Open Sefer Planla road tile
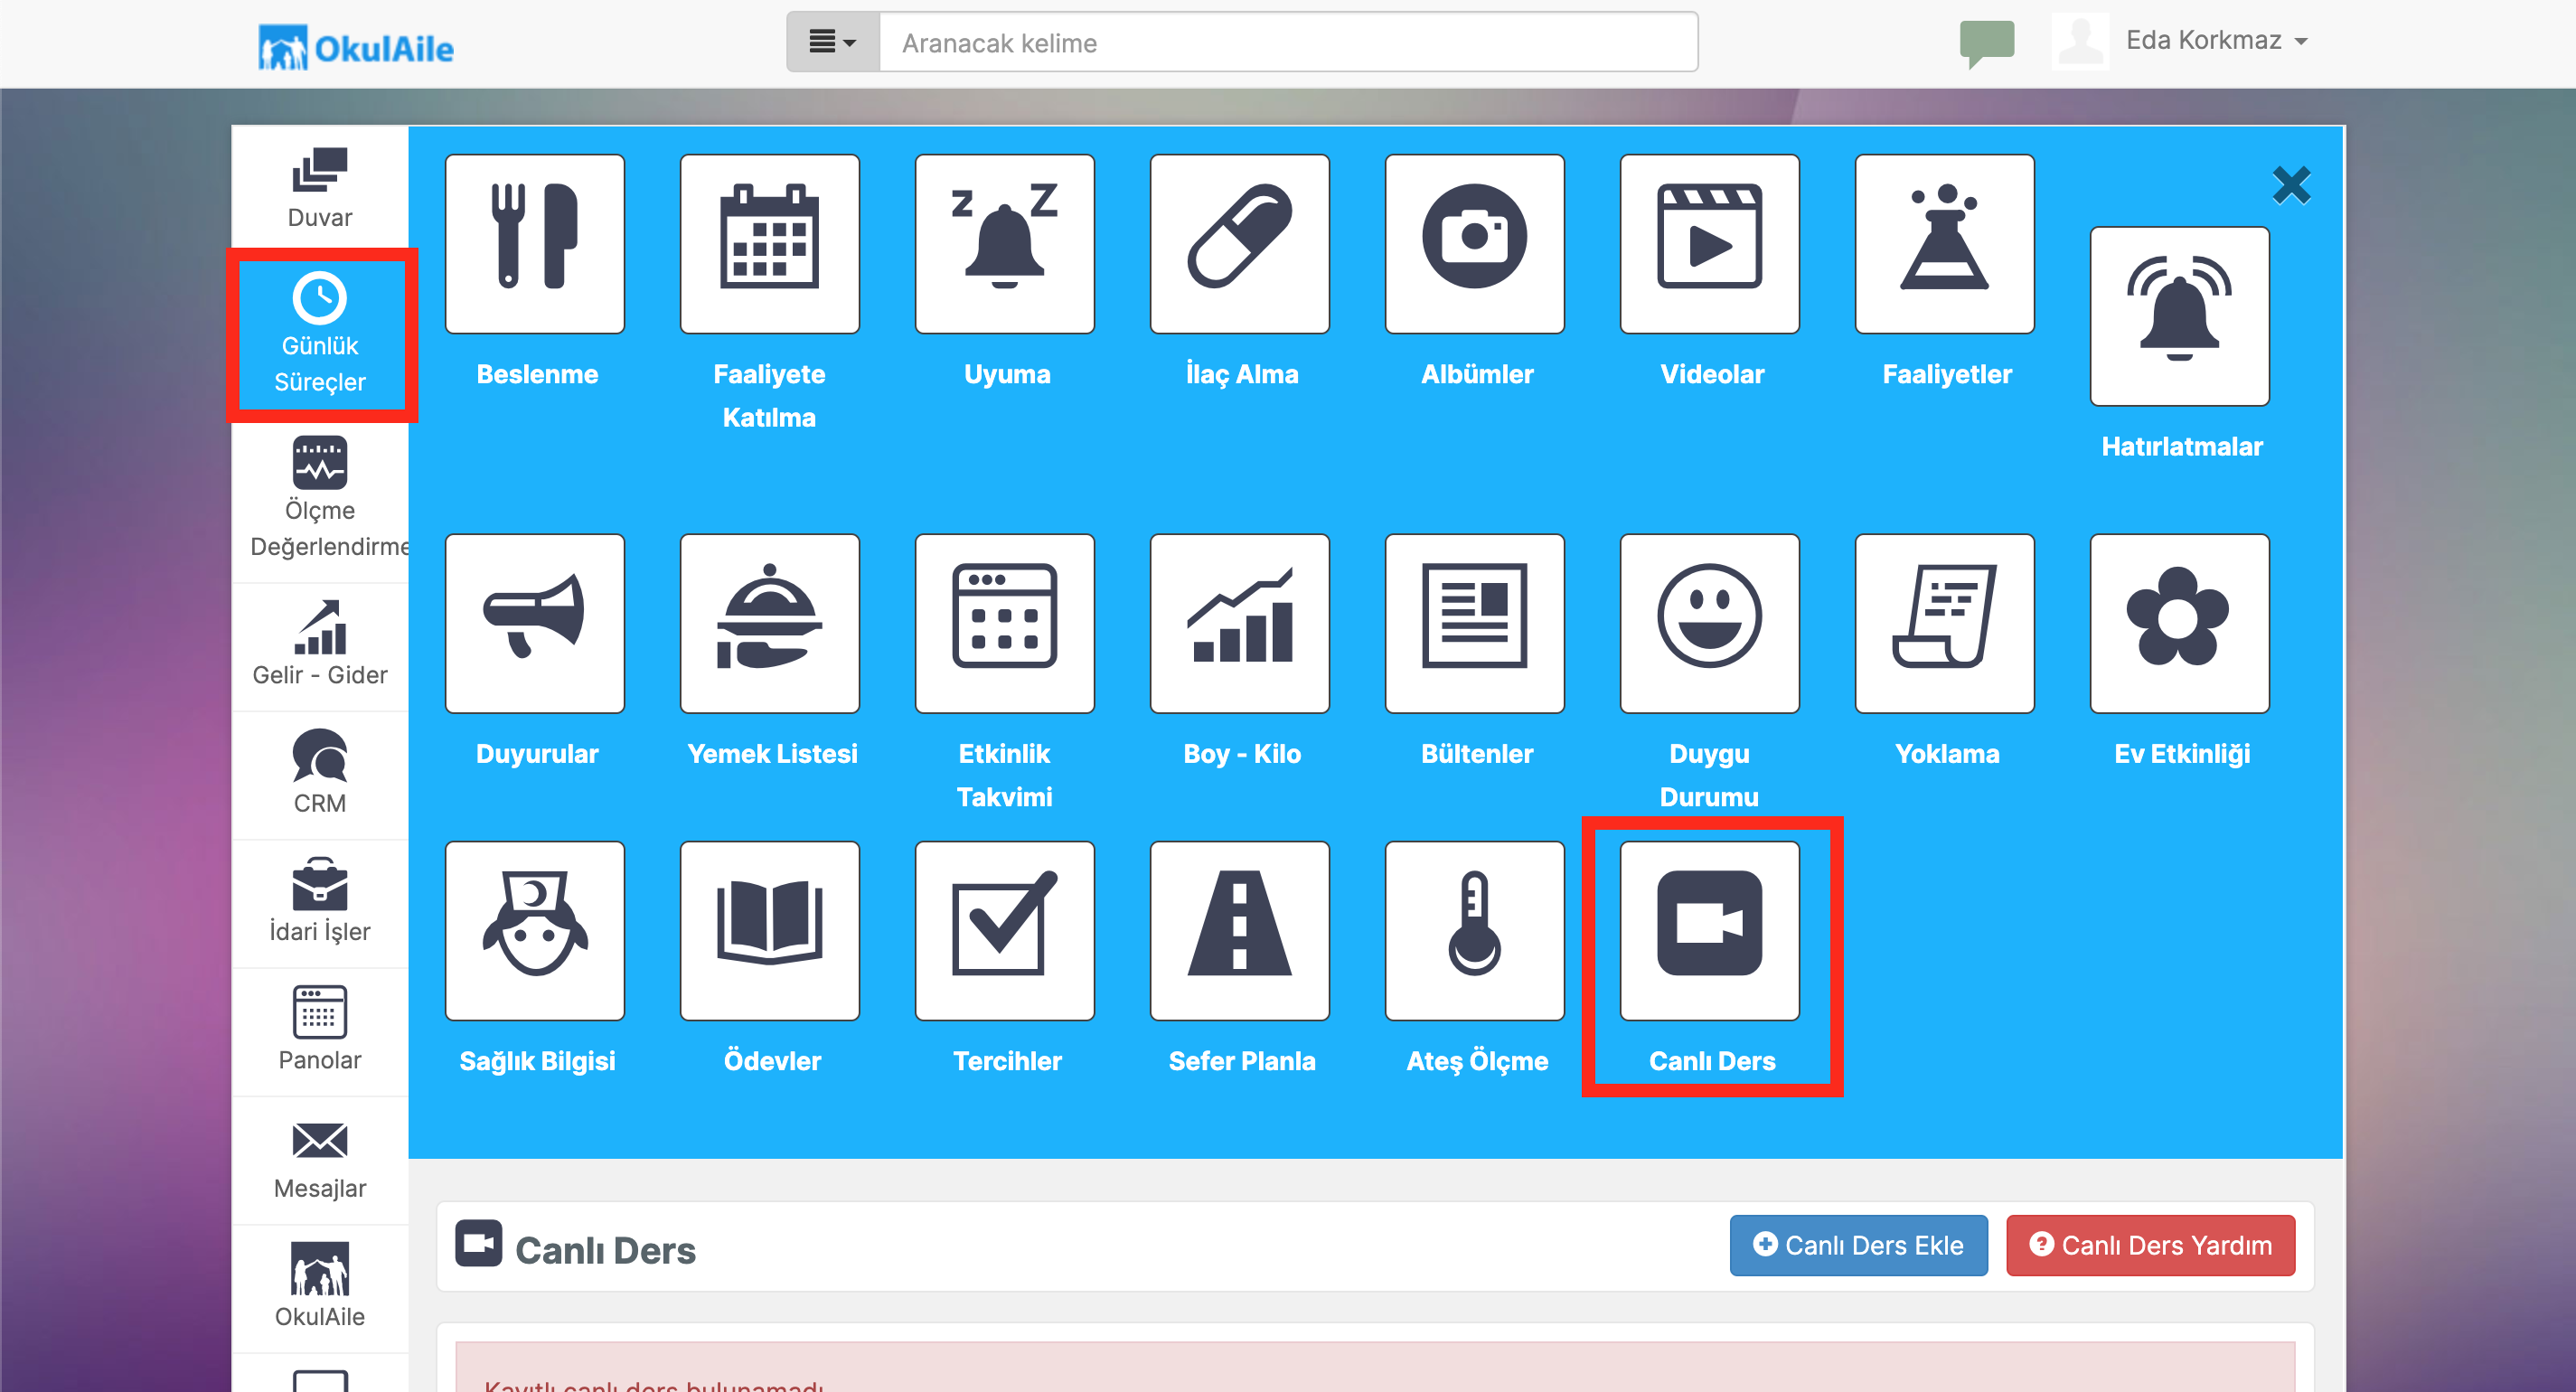 click(x=1239, y=930)
